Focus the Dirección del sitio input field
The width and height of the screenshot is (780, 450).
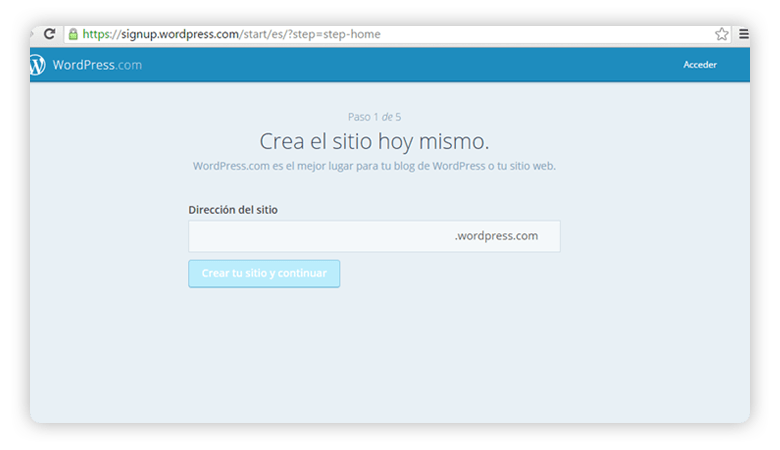click(374, 236)
